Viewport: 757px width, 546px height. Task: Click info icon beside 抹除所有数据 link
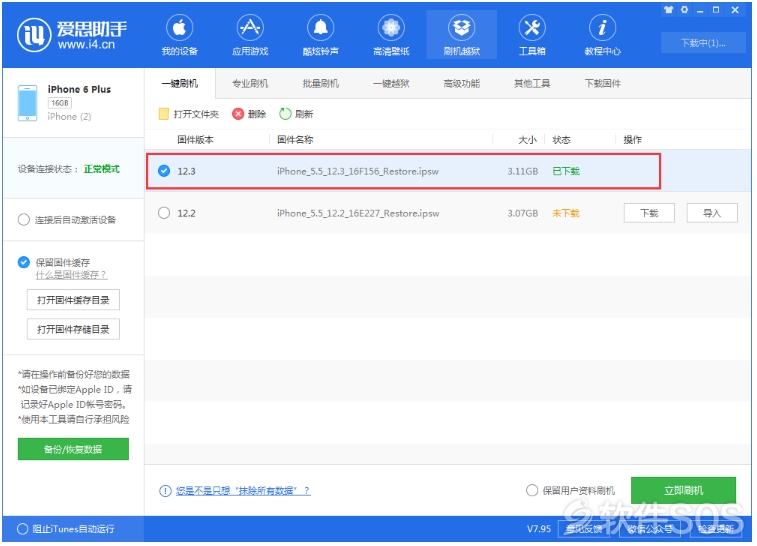point(165,491)
